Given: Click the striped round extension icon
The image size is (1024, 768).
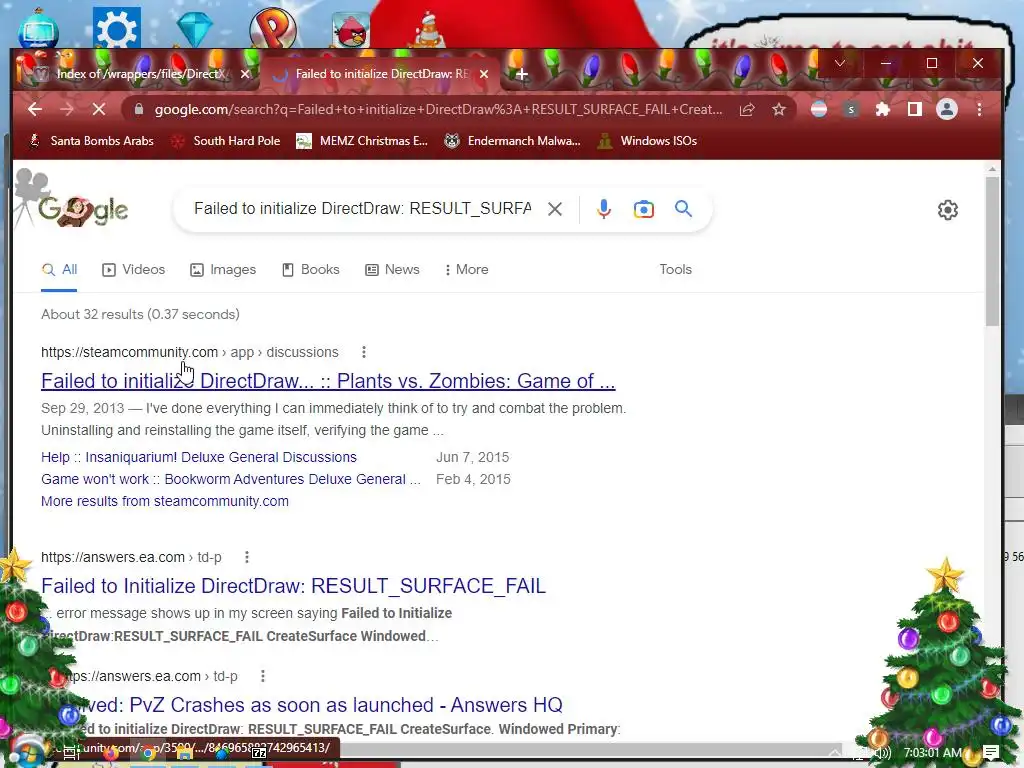Looking at the screenshot, I should coord(818,109).
